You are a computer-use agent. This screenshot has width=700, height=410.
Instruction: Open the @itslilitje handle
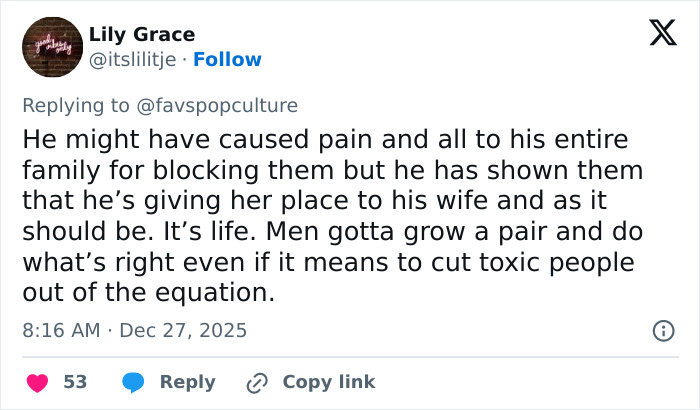(x=132, y=59)
